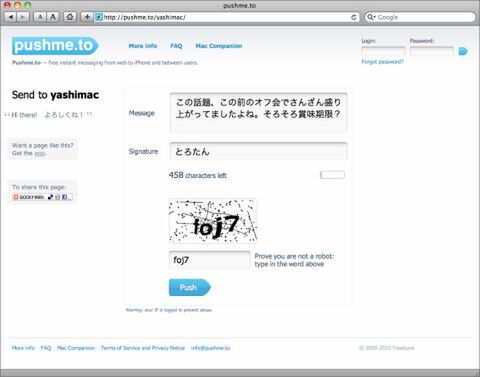Go back with the Safari back arrow
480x377 pixels.
[11, 17]
